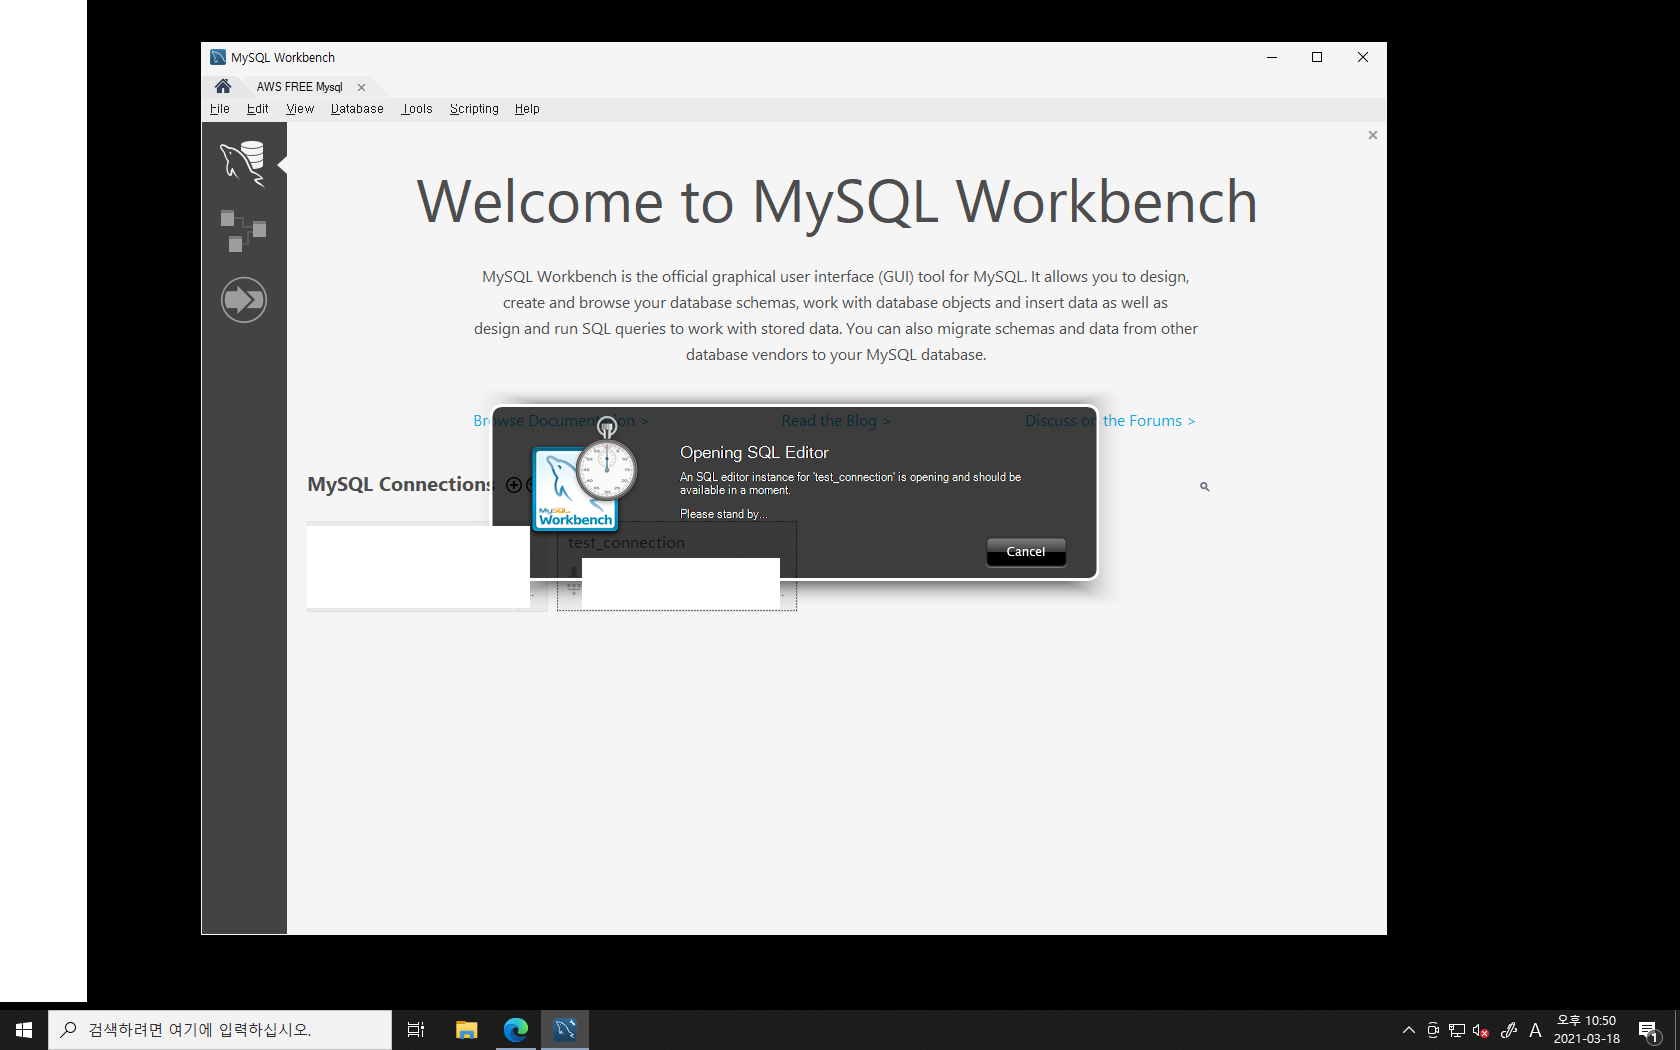The height and width of the screenshot is (1050, 1680).
Task: Open the Discuss on the Forums link
Action: [1110, 421]
